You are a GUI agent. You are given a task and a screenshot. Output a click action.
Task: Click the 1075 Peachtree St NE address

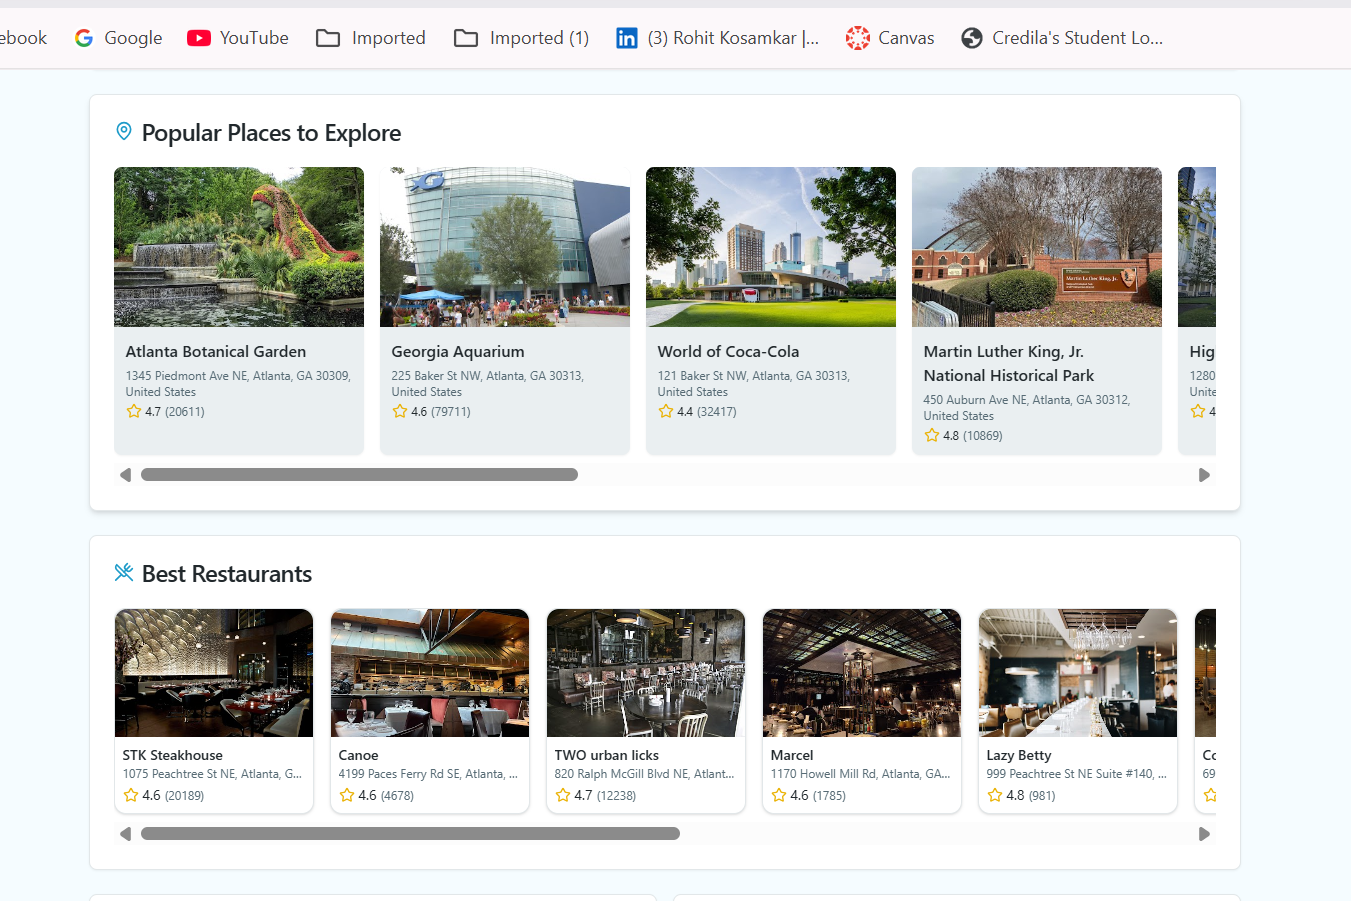pos(212,774)
